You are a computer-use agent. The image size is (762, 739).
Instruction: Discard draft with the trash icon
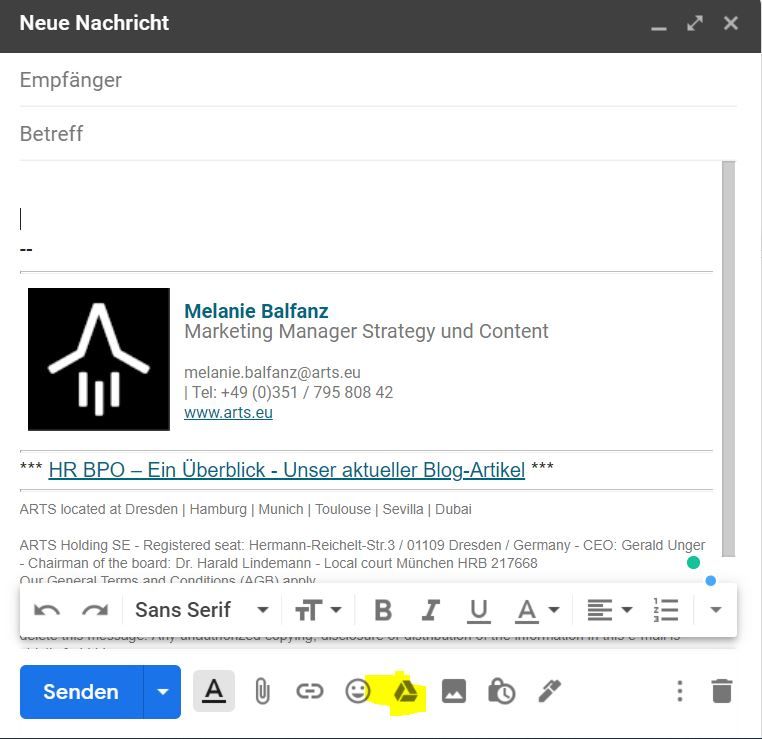pos(722,691)
